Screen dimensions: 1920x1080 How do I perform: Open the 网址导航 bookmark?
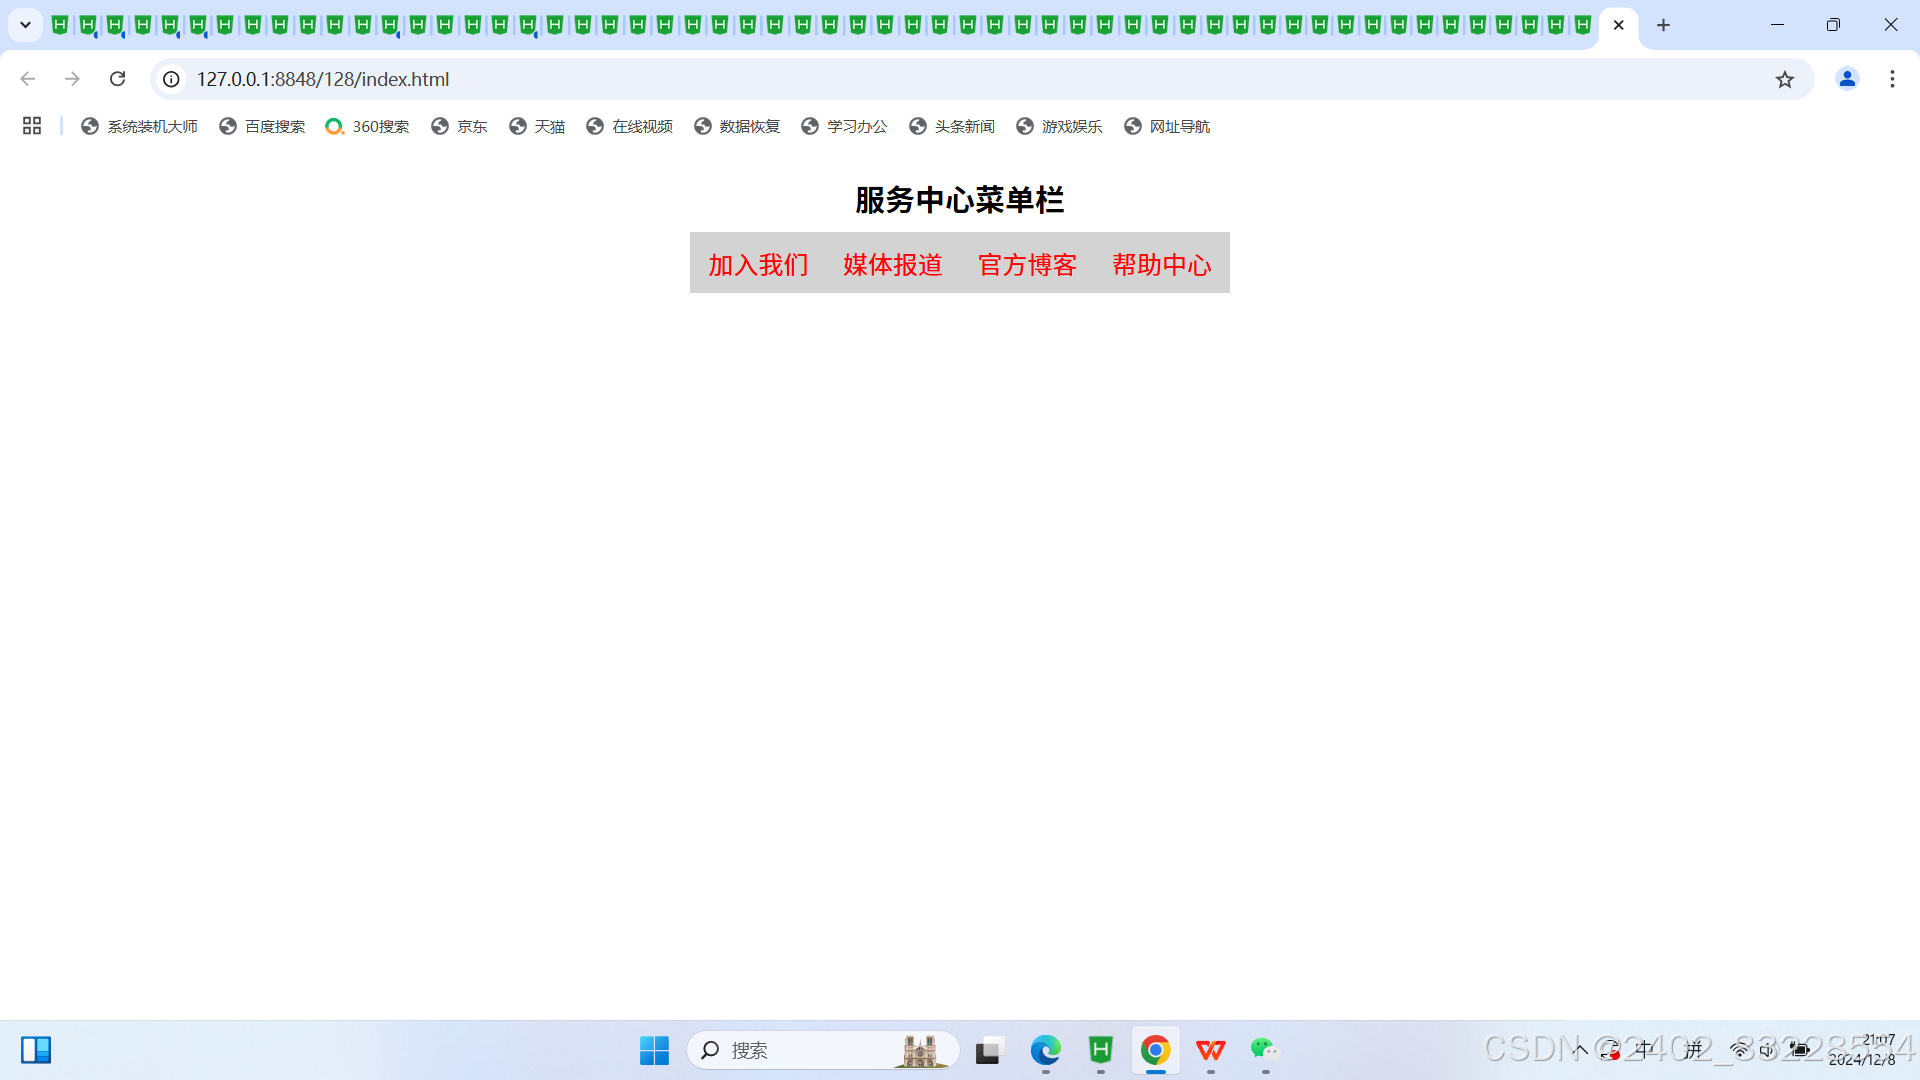click(x=1167, y=126)
